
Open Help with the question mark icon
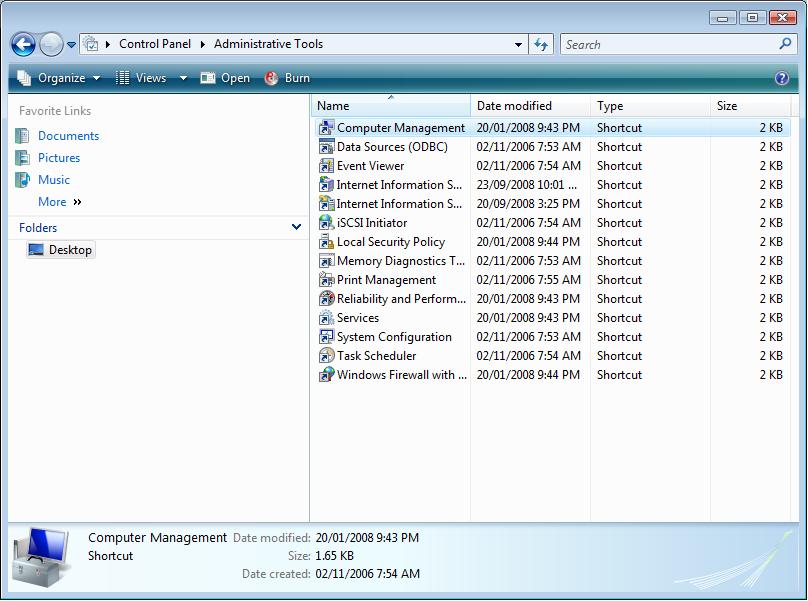coord(782,78)
